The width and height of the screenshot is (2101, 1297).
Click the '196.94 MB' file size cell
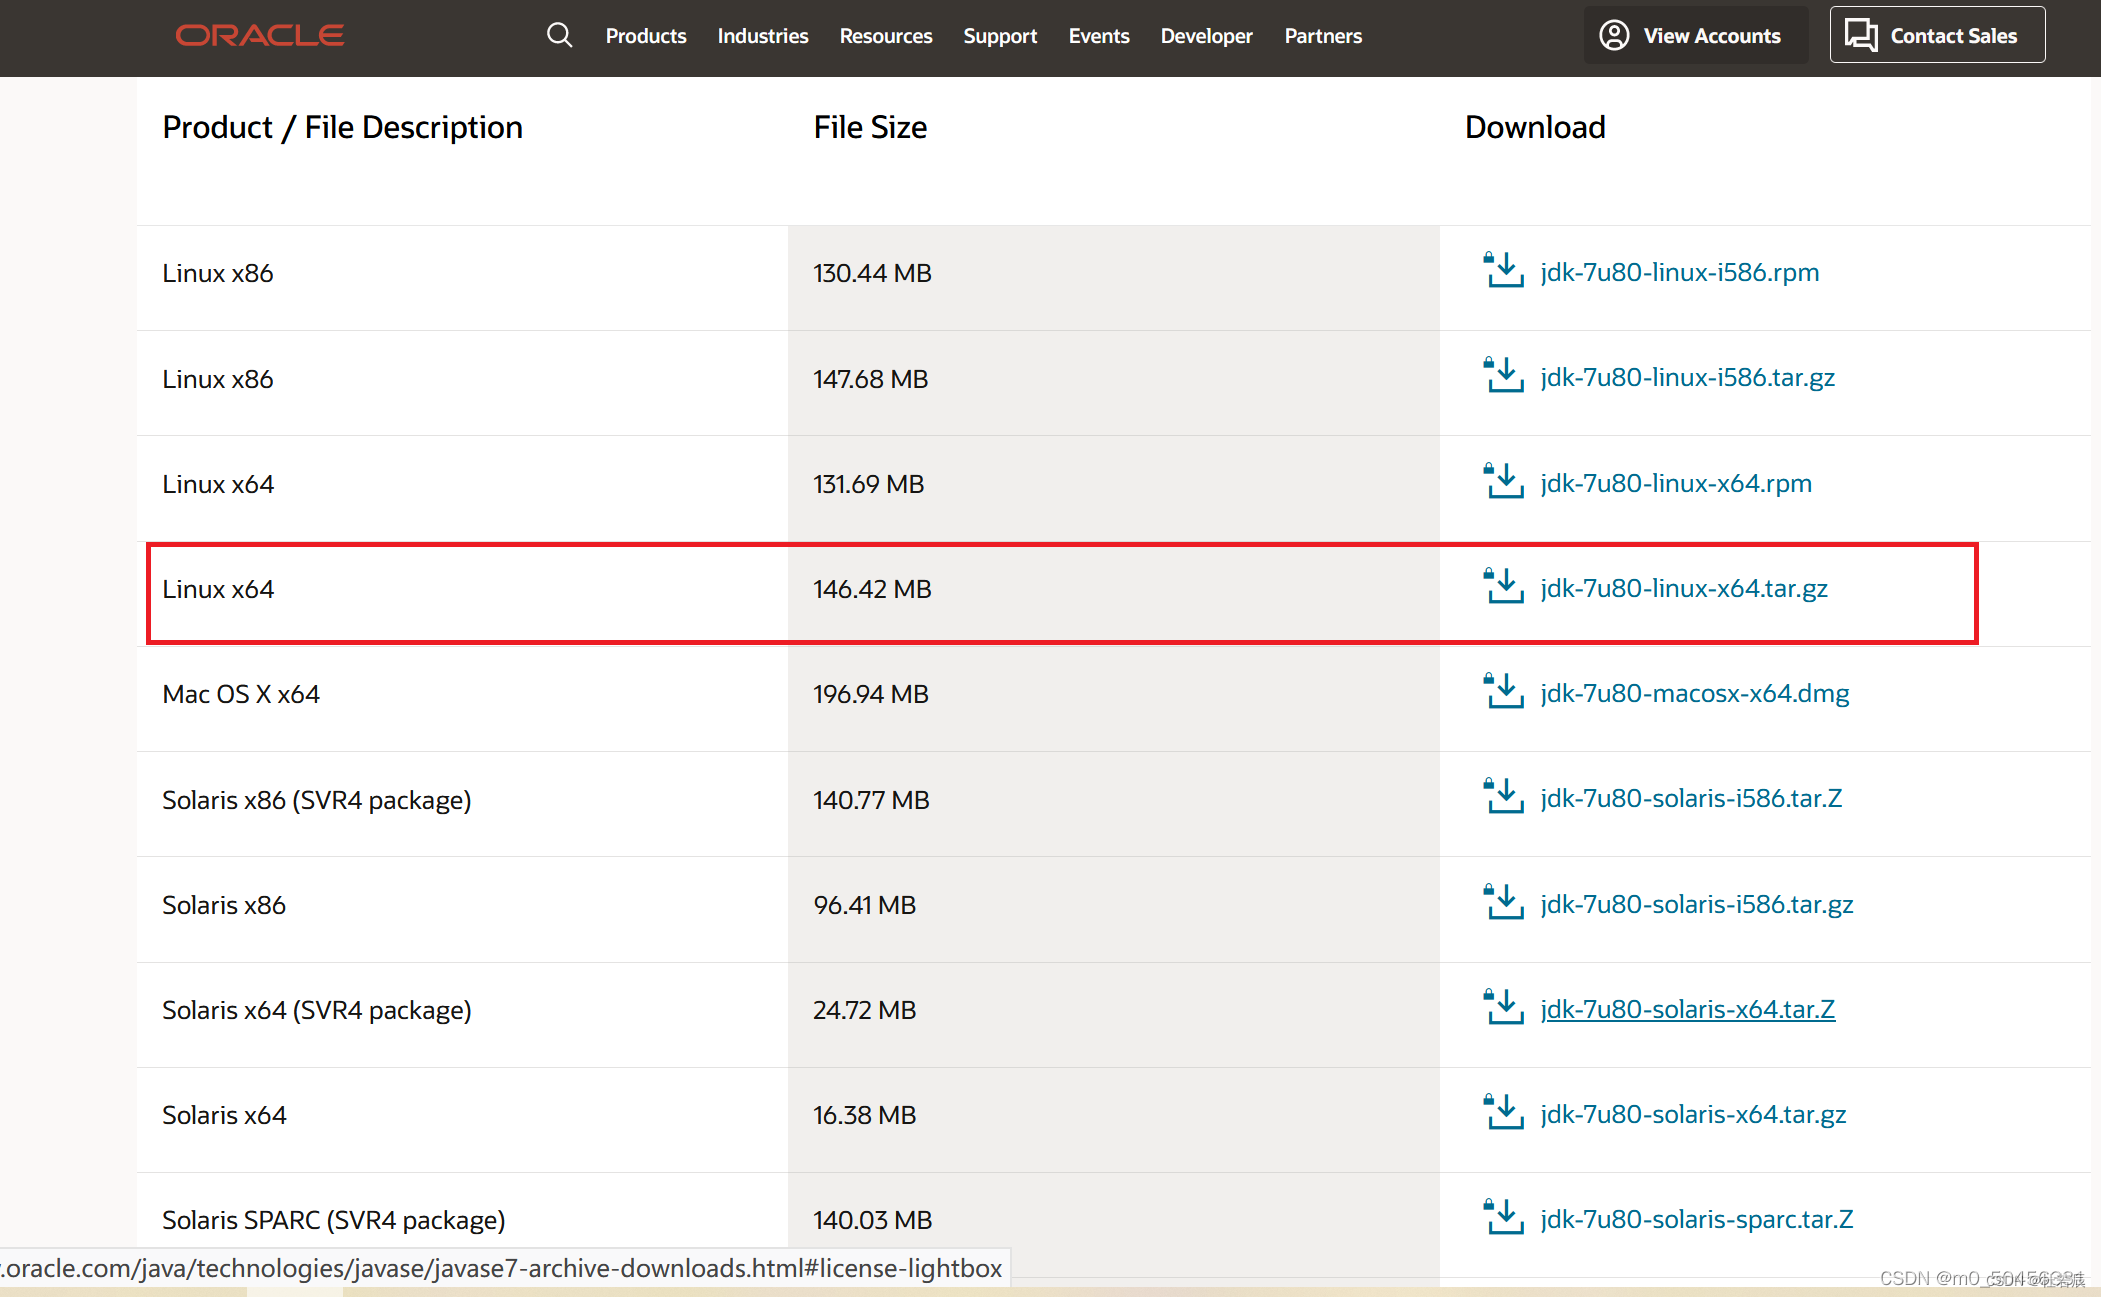(x=1113, y=698)
